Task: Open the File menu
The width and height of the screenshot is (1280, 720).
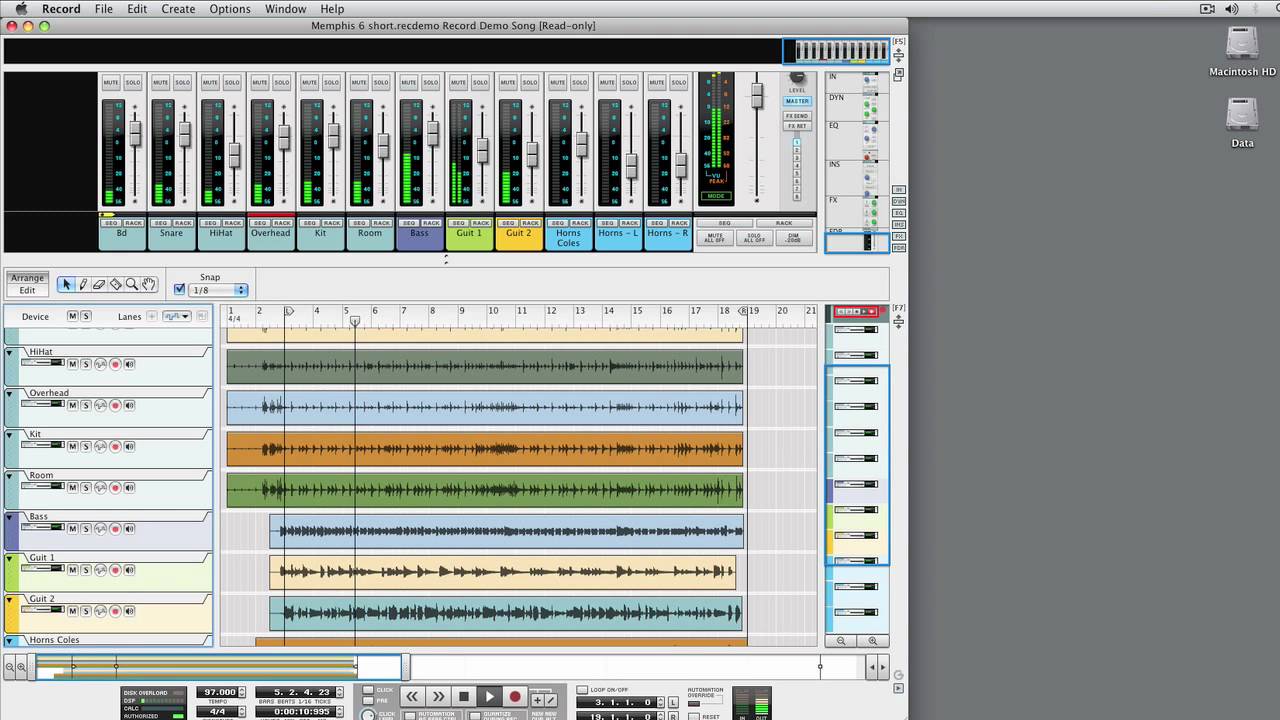Action: pos(104,9)
